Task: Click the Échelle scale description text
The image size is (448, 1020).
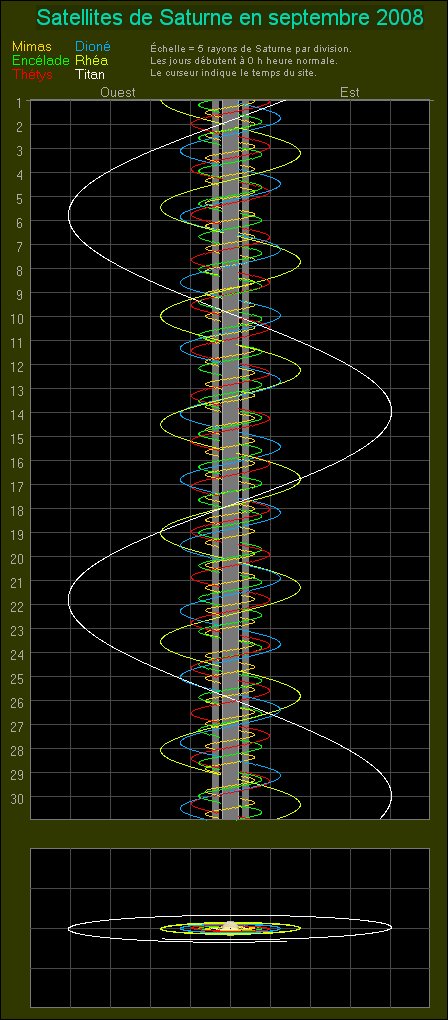Action: pyautogui.click(x=251, y=49)
